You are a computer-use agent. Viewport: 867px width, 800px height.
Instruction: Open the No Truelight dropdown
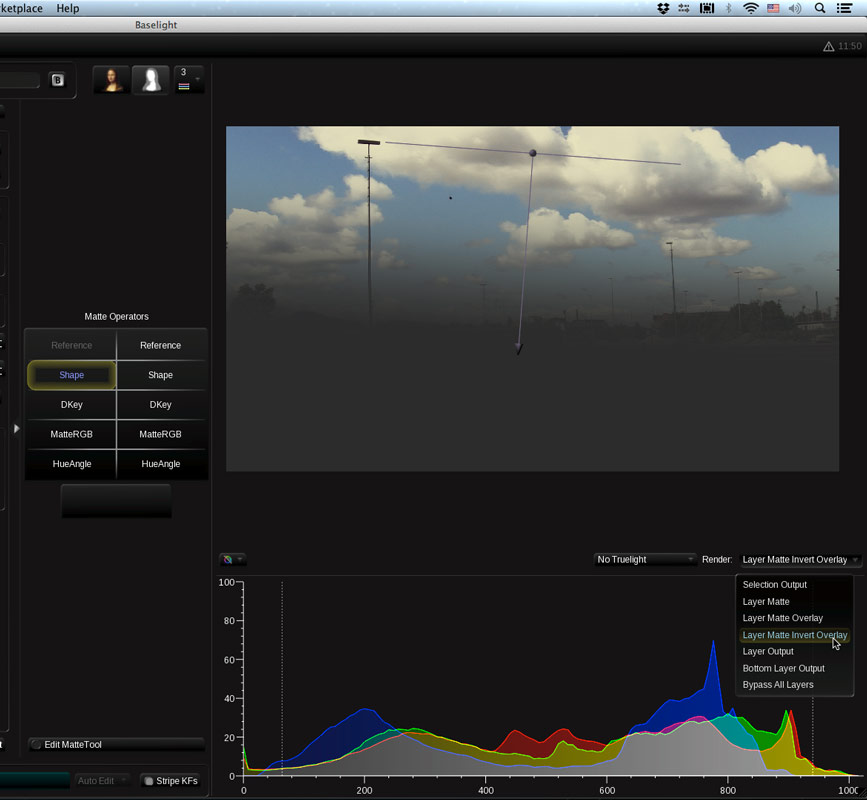[645, 560]
